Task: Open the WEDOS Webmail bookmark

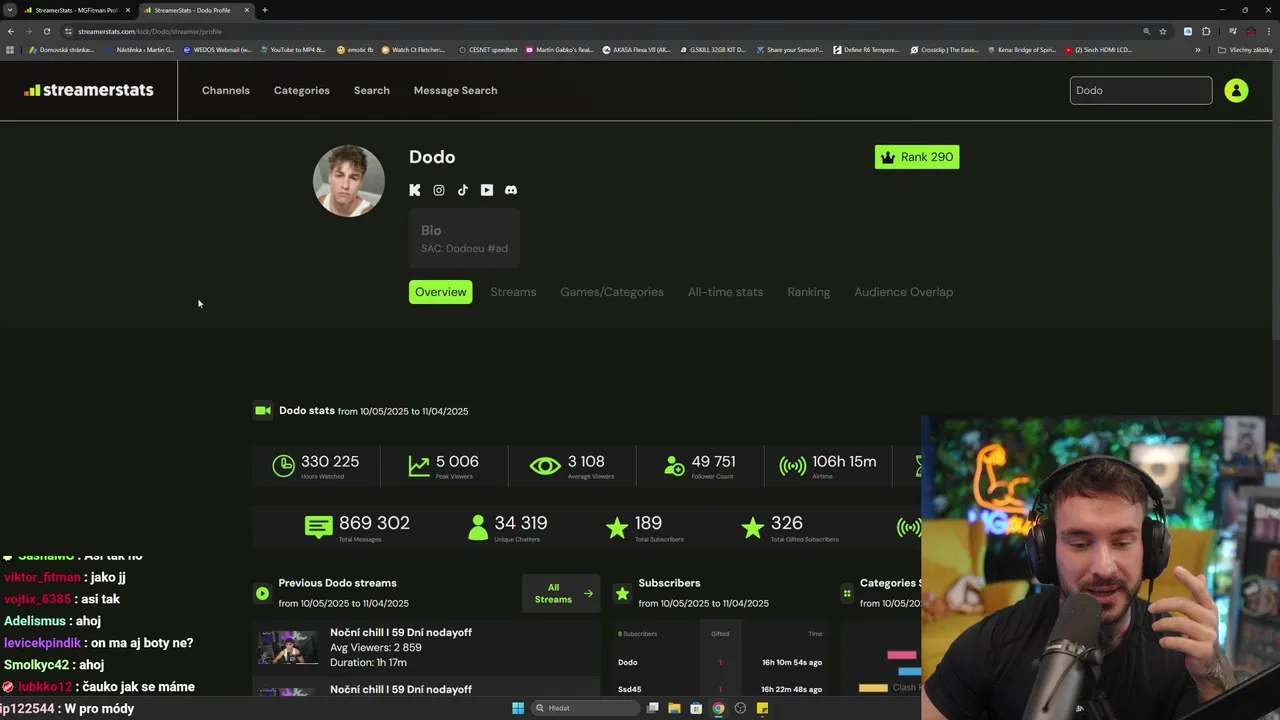Action: pyautogui.click(x=217, y=50)
